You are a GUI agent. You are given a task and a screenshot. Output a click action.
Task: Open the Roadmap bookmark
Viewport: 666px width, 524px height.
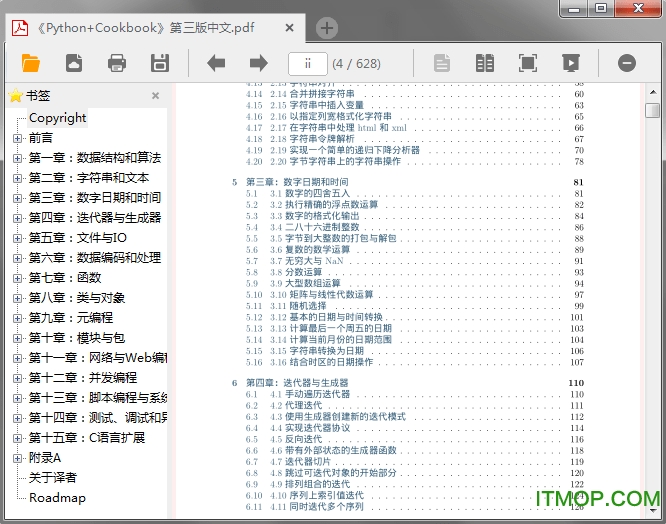pyautogui.click(x=57, y=498)
